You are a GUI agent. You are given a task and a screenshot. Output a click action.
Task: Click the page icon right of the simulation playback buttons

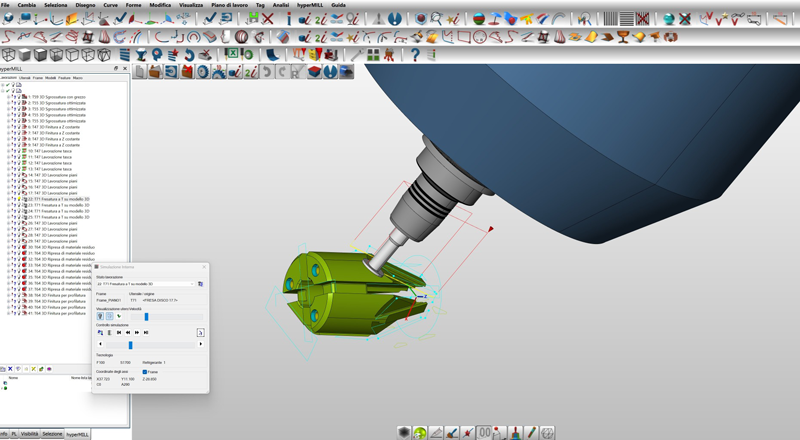coord(201,332)
